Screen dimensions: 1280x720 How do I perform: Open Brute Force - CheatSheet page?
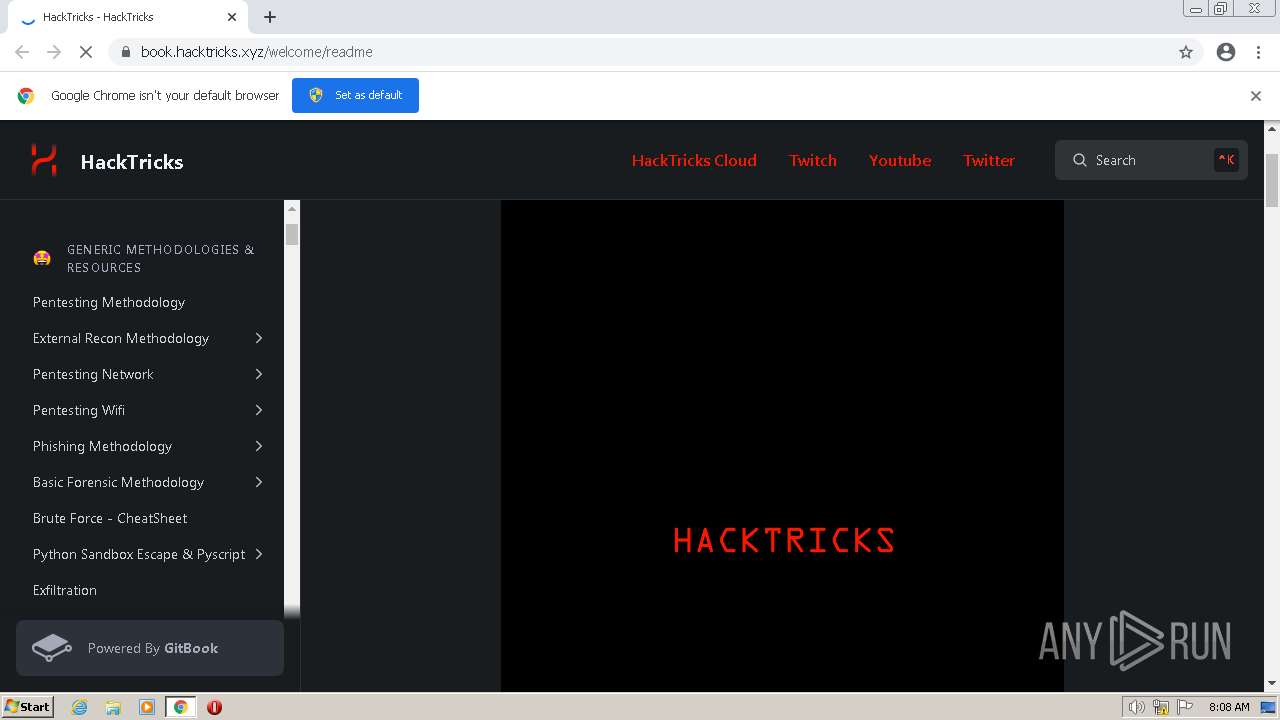110,518
